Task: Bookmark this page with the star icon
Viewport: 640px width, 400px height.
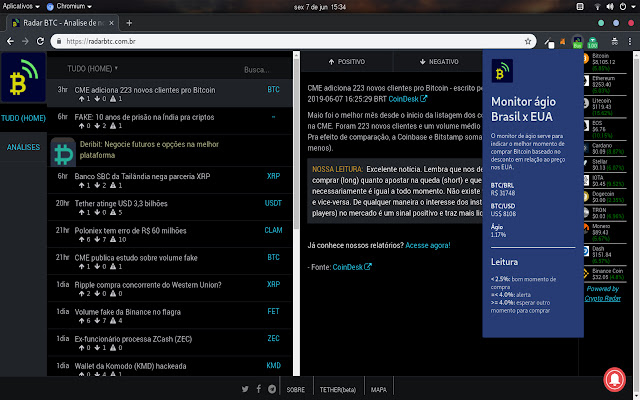Action: (x=528, y=41)
